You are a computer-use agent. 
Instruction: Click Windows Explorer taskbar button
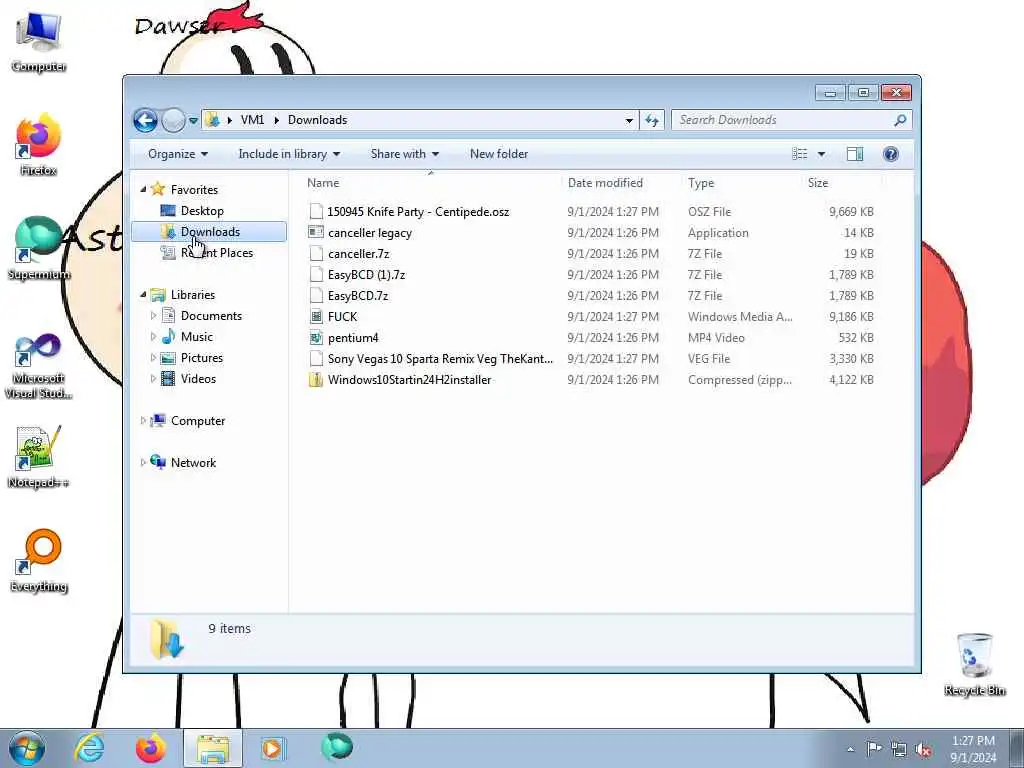(213, 748)
